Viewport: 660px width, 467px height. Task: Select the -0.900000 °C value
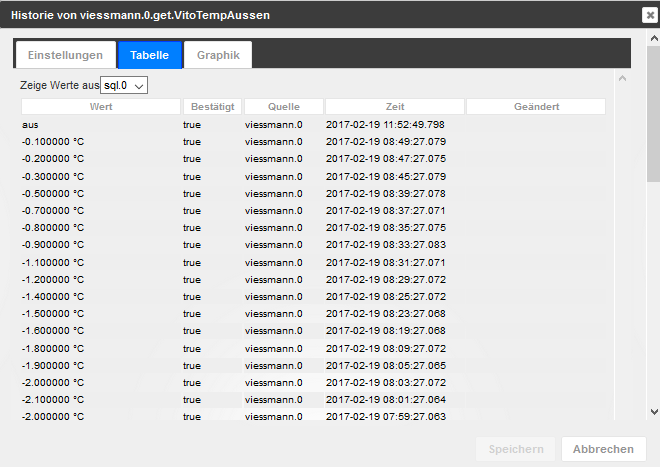click(x=53, y=245)
